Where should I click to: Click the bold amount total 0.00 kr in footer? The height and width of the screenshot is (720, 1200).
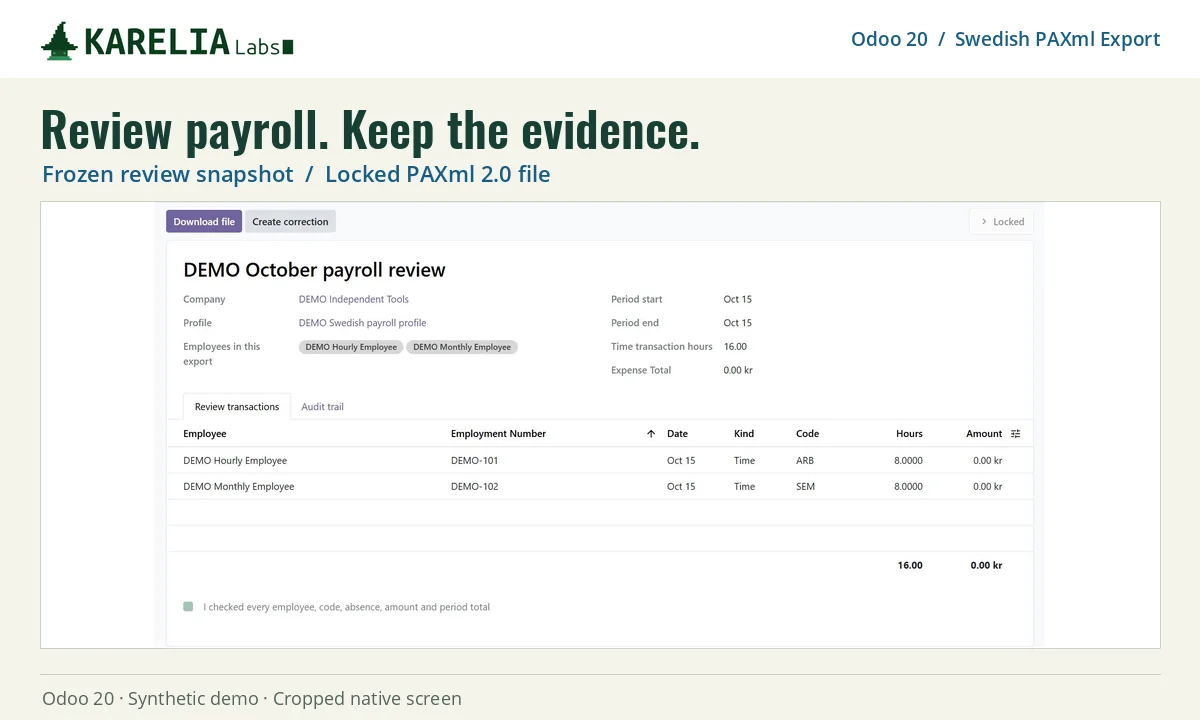coord(986,565)
